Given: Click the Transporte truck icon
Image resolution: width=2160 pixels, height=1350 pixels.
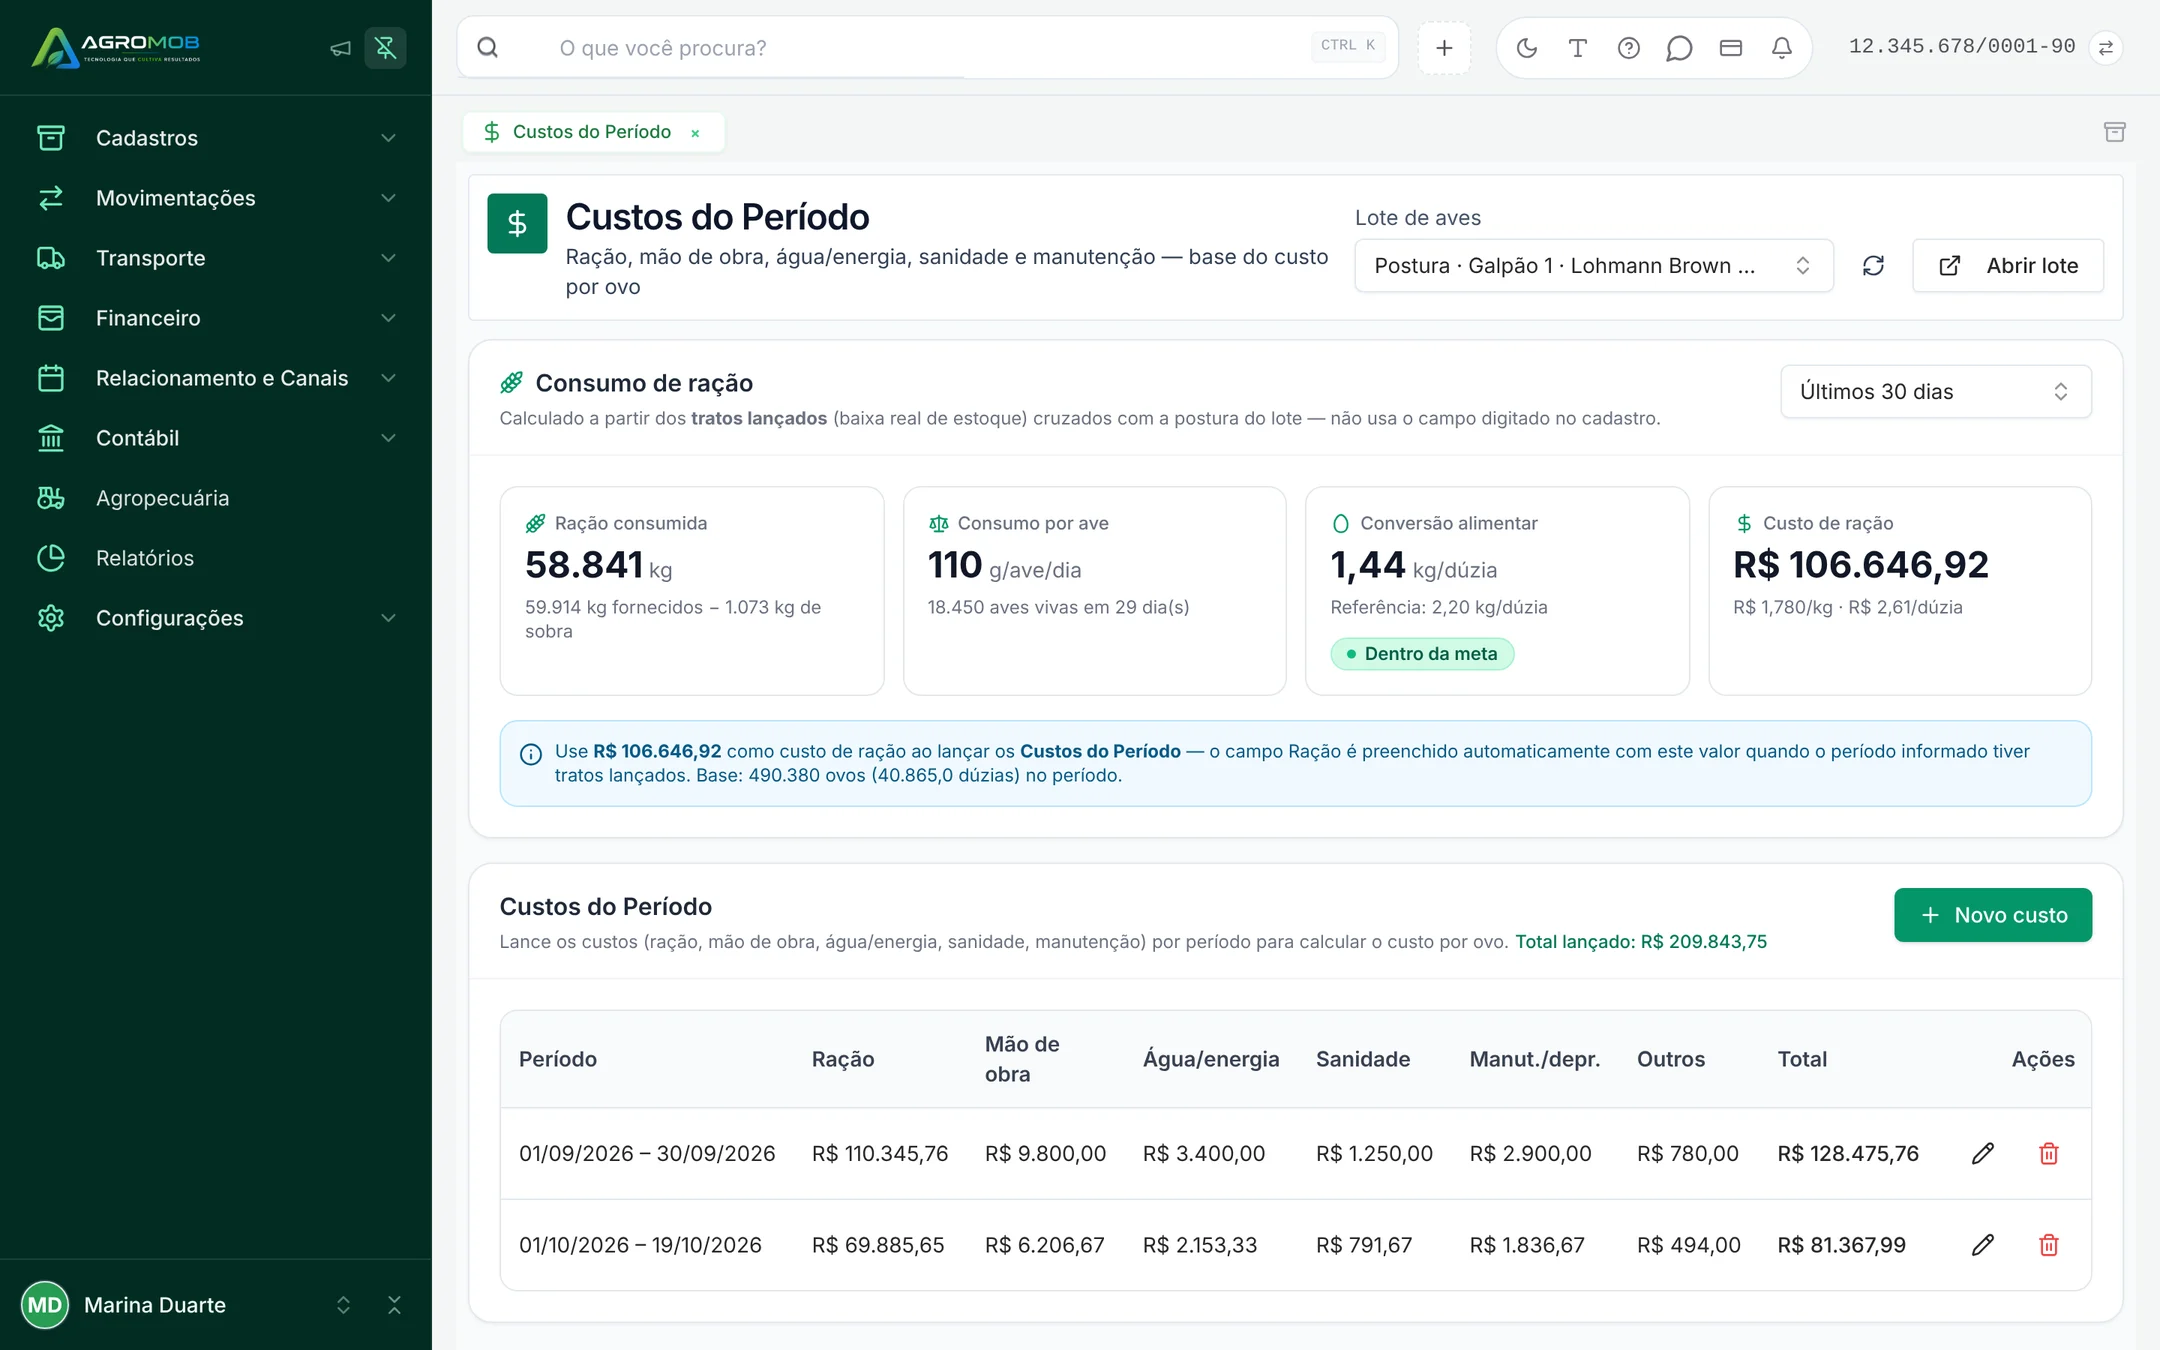Looking at the screenshot, I should point(51,258).
